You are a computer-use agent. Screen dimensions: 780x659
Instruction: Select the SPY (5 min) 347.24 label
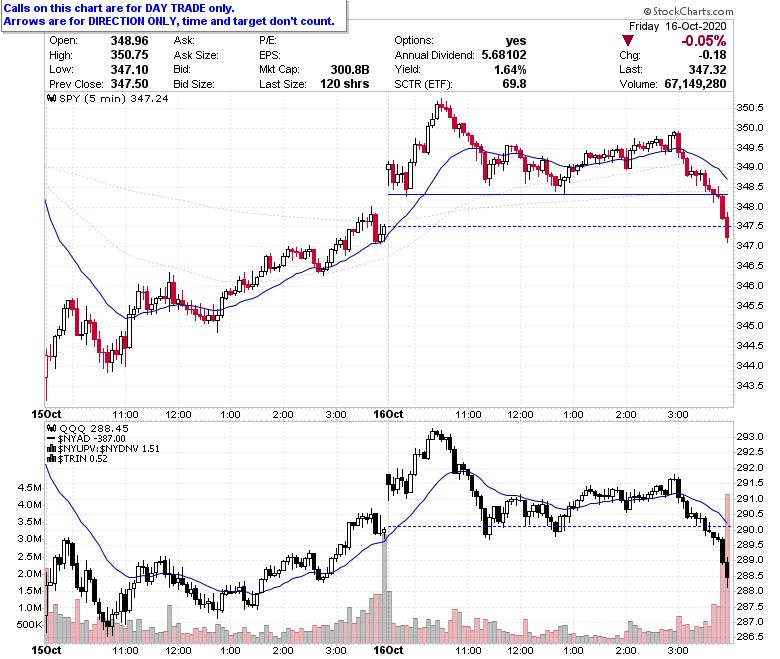114,98
